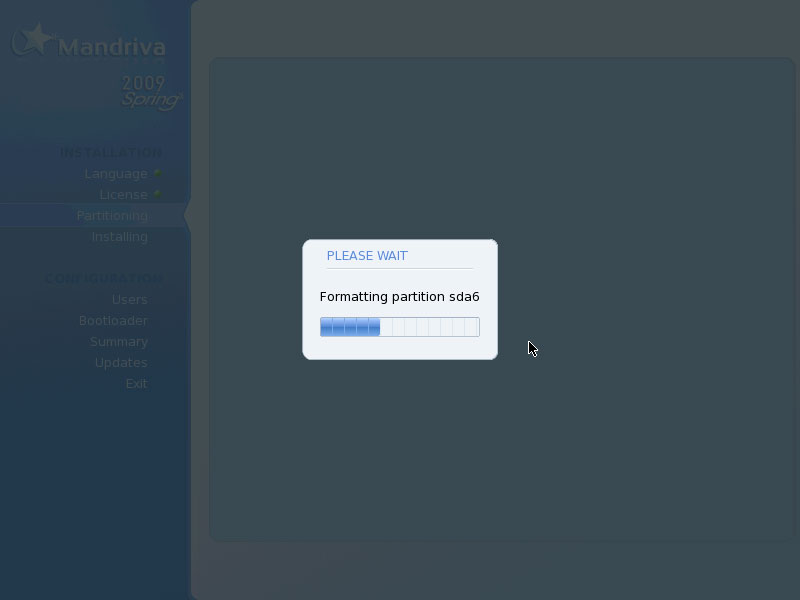Click the Mandriva star logo
This screenshot has width=800, height=600.
coord(32,39)
